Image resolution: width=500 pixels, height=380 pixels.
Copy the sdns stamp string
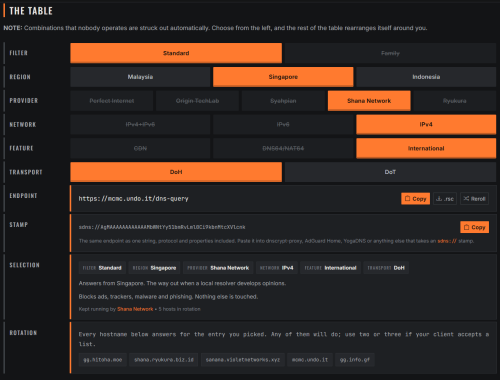coord(474,227)
